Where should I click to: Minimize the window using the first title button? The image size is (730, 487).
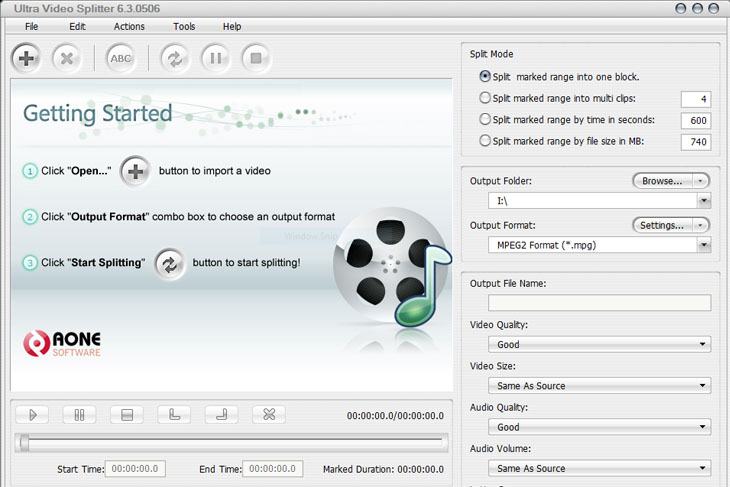point(680,8)
